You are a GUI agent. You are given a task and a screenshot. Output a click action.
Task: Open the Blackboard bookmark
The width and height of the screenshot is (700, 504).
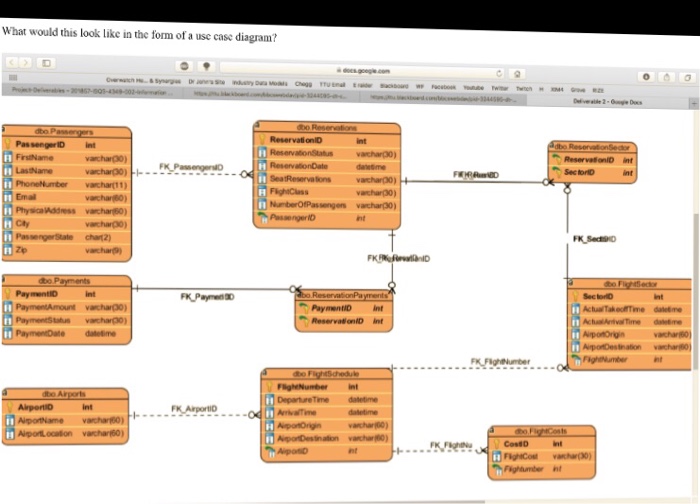point(394,86)
